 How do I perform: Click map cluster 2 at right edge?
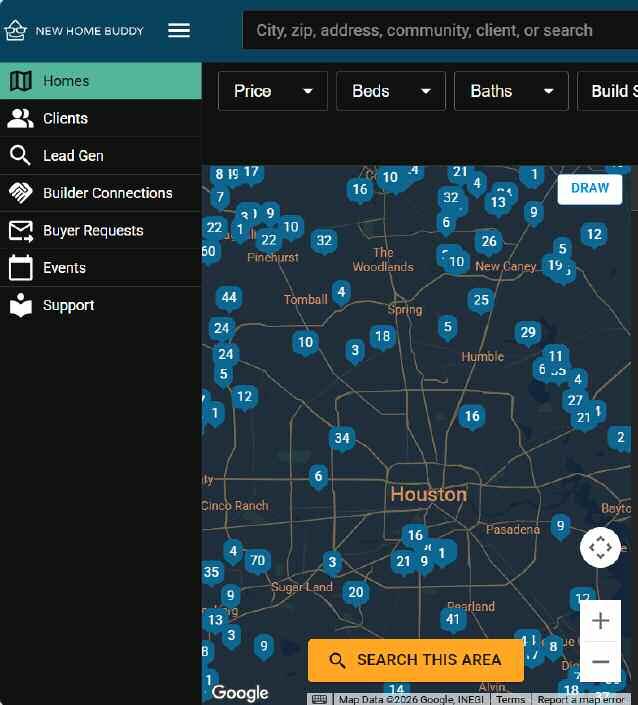point(620,437)
